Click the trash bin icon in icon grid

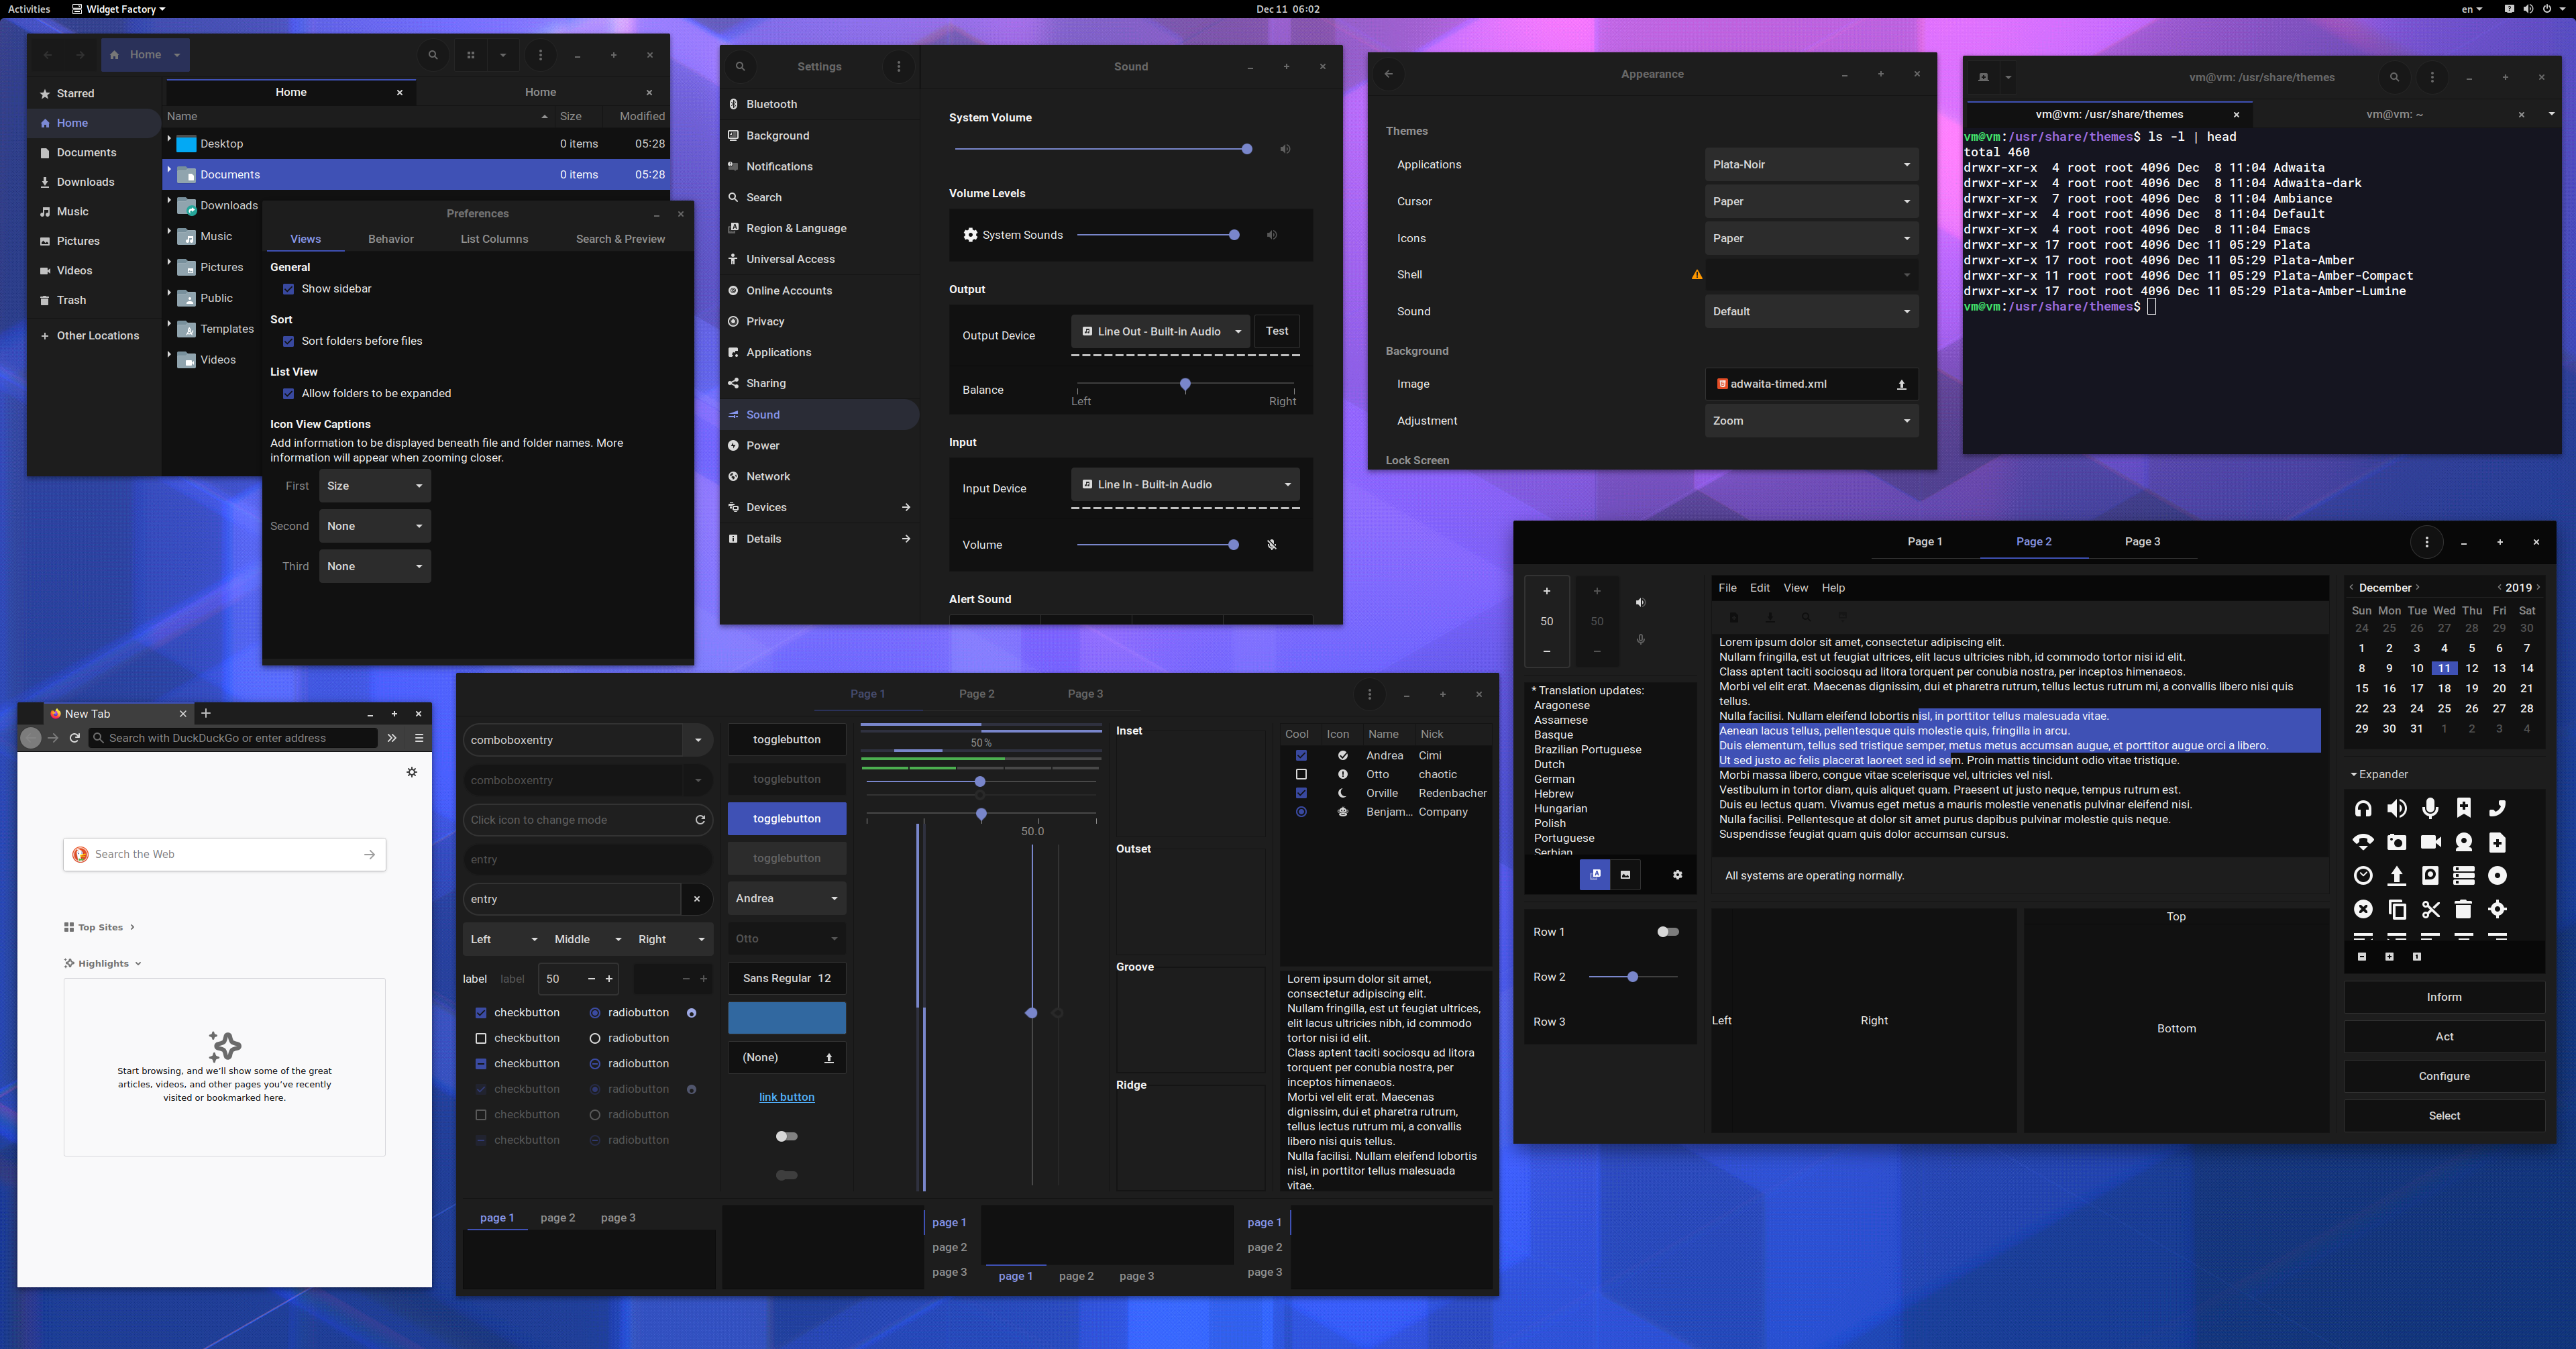[2464, 909]
